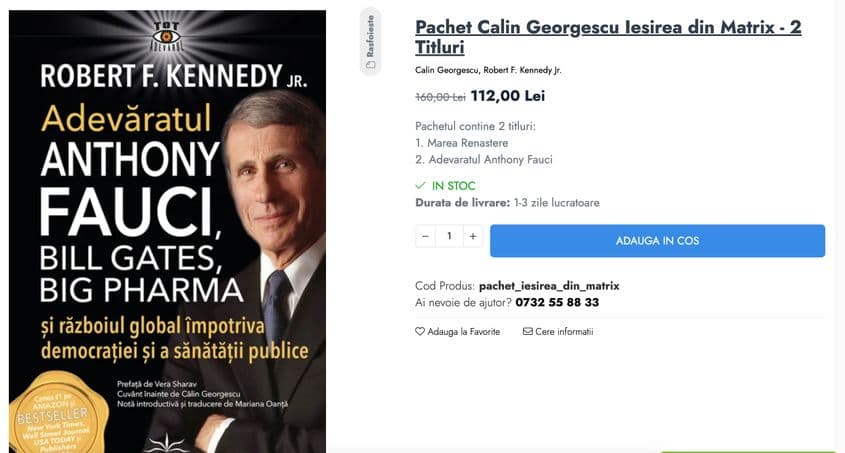Click the green IN STOC checkmark icon
Screen dimensions: 845x453
(421, 186)
